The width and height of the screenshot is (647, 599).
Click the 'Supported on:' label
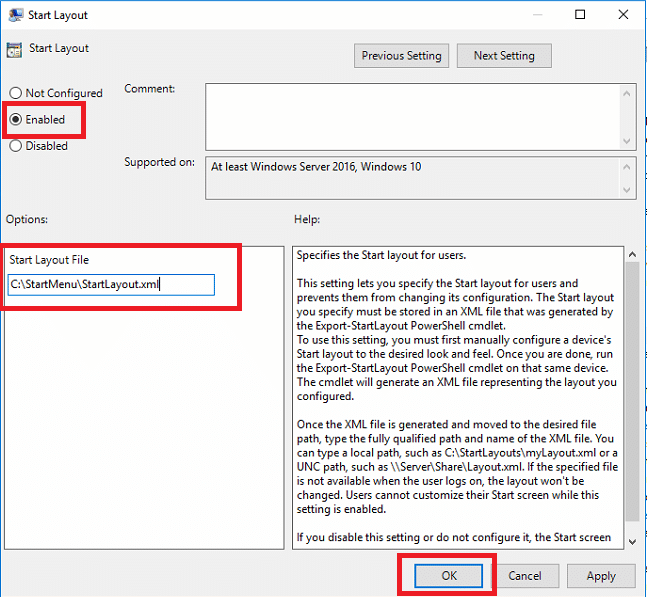pyautogui.click(x=159, y=162)
